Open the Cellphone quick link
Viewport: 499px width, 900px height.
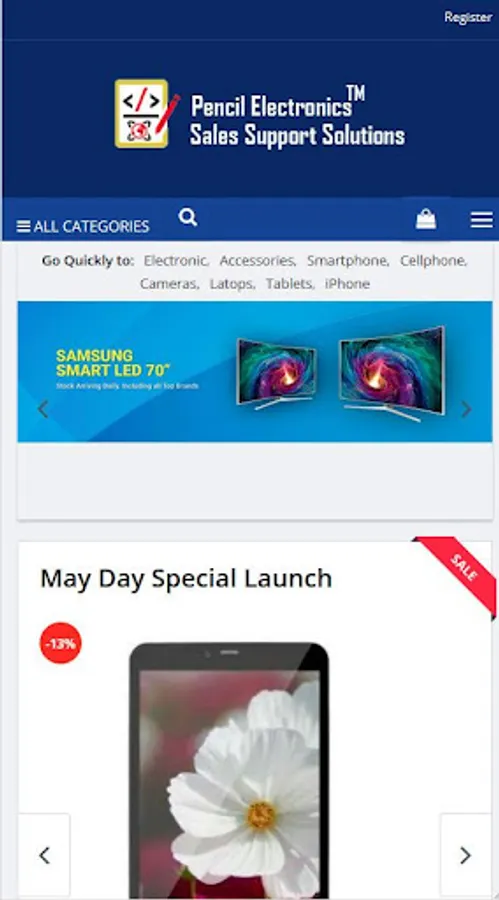coord(434,261)
